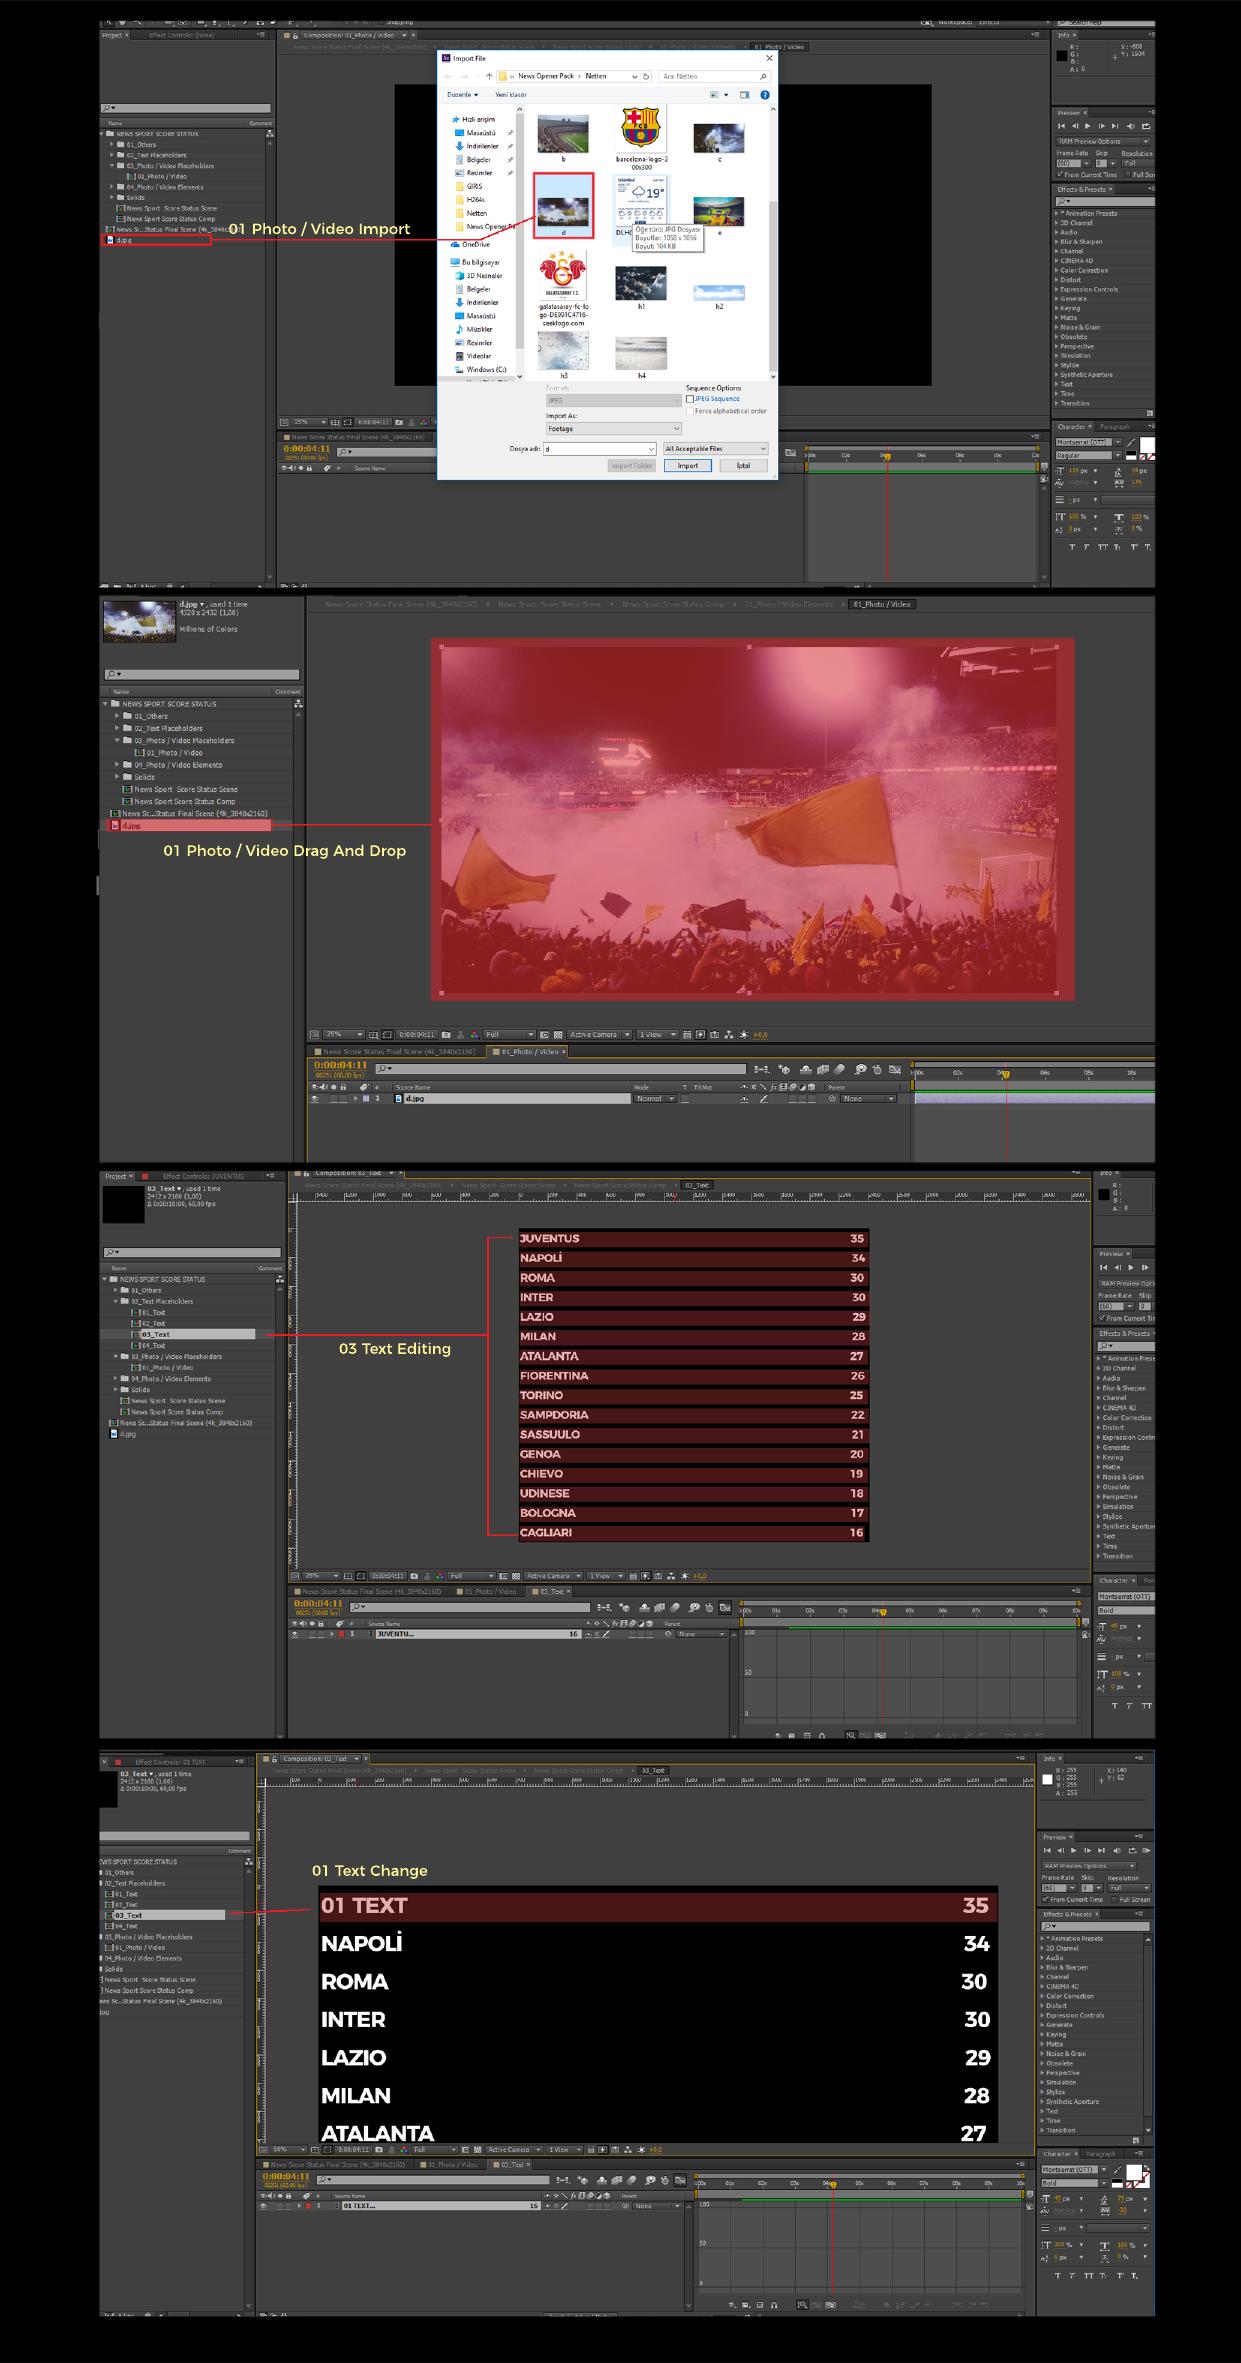Open the Import As Footage dropdown

(x=613, y=428)
